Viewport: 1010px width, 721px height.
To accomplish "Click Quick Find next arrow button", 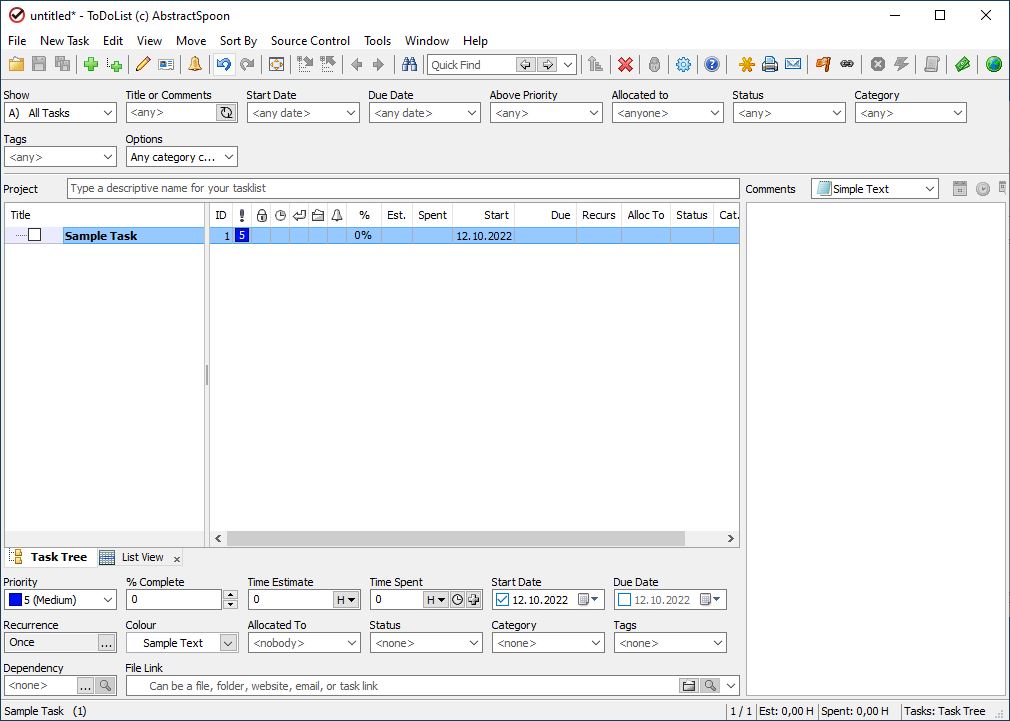I will tap(548, 64).
